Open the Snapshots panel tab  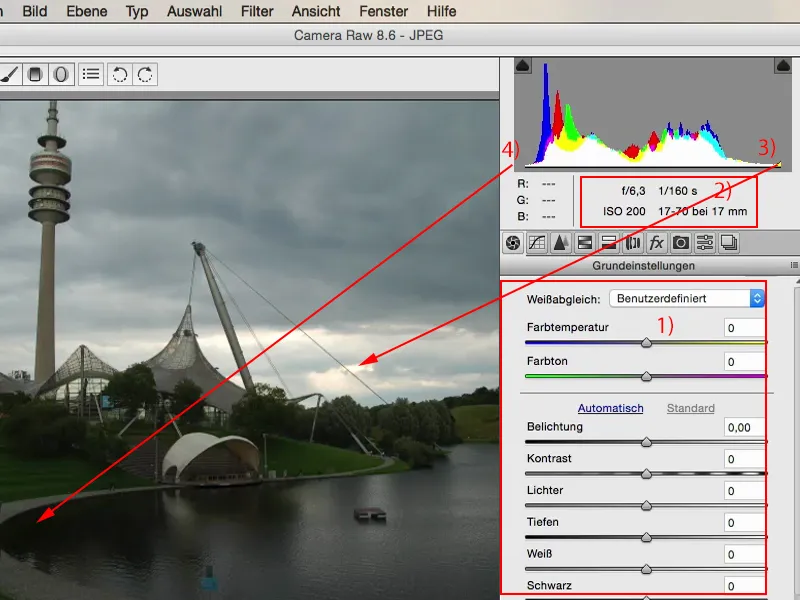pos(729,243)
